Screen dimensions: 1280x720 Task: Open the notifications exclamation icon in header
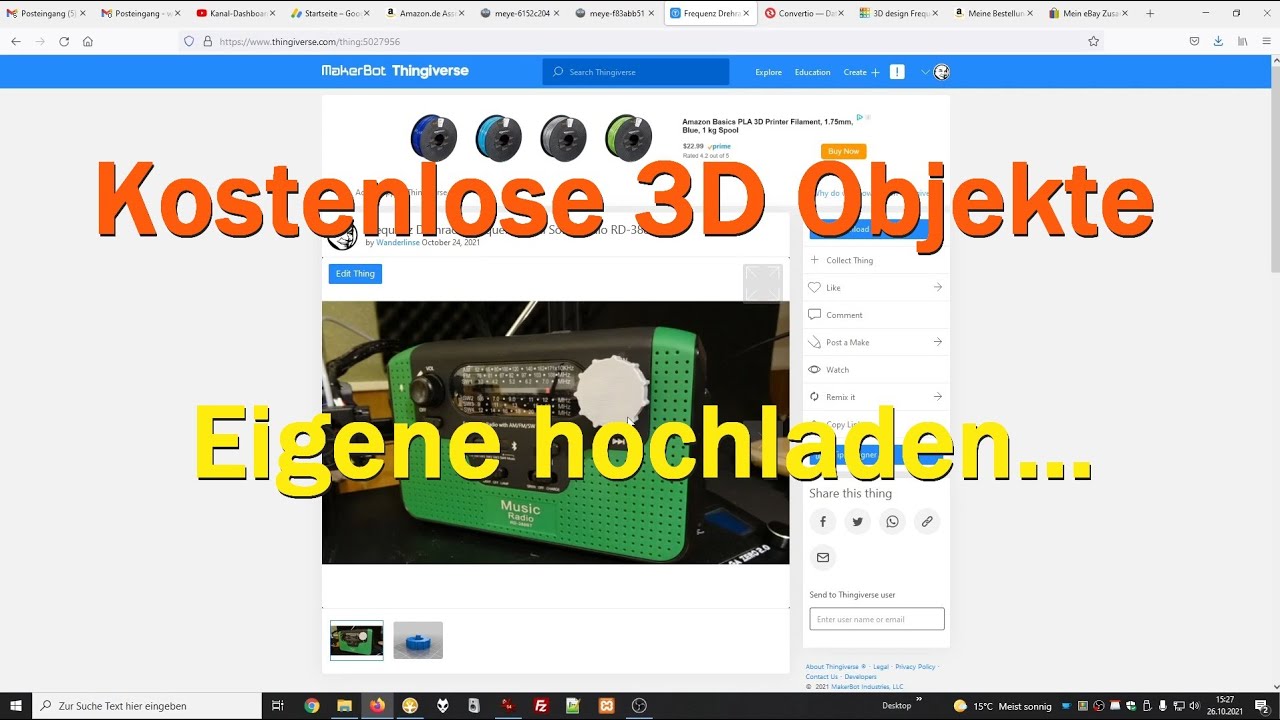click(897, 72)
